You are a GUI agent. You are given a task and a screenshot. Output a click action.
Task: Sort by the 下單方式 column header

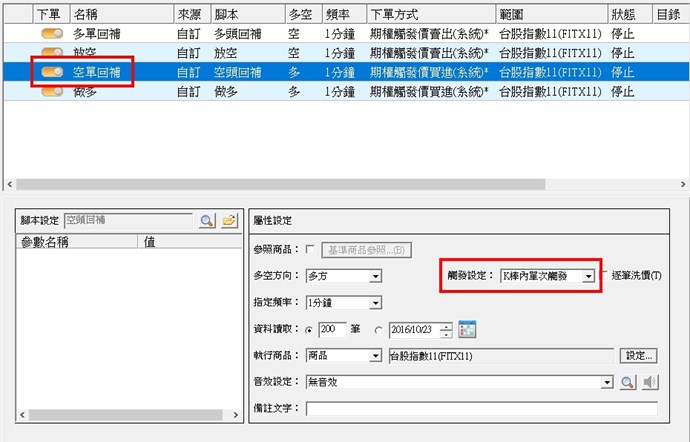click(431, 15)
